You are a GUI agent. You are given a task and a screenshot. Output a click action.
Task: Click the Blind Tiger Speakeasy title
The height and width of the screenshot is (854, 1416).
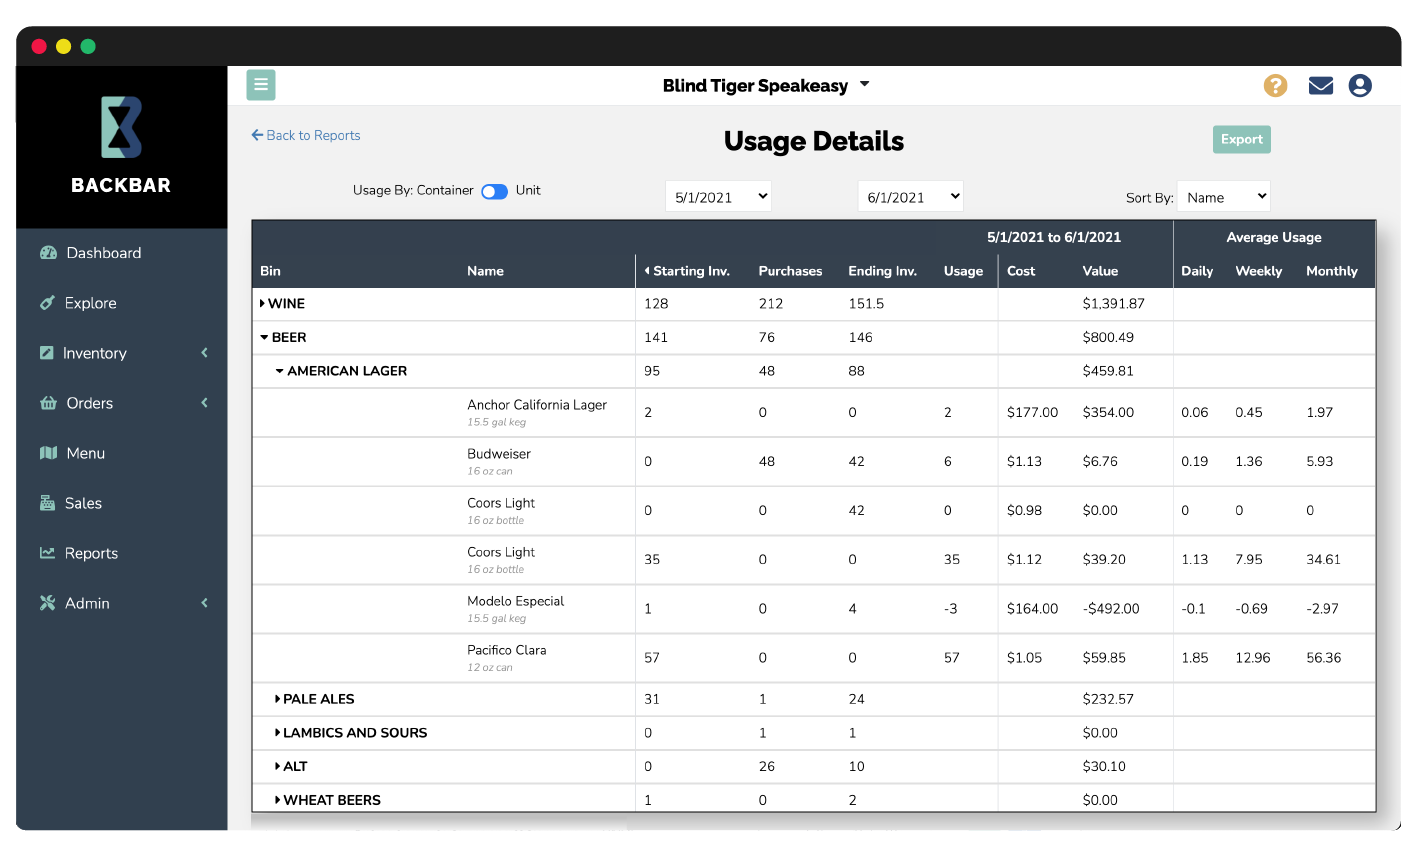[x=755, y=86]
